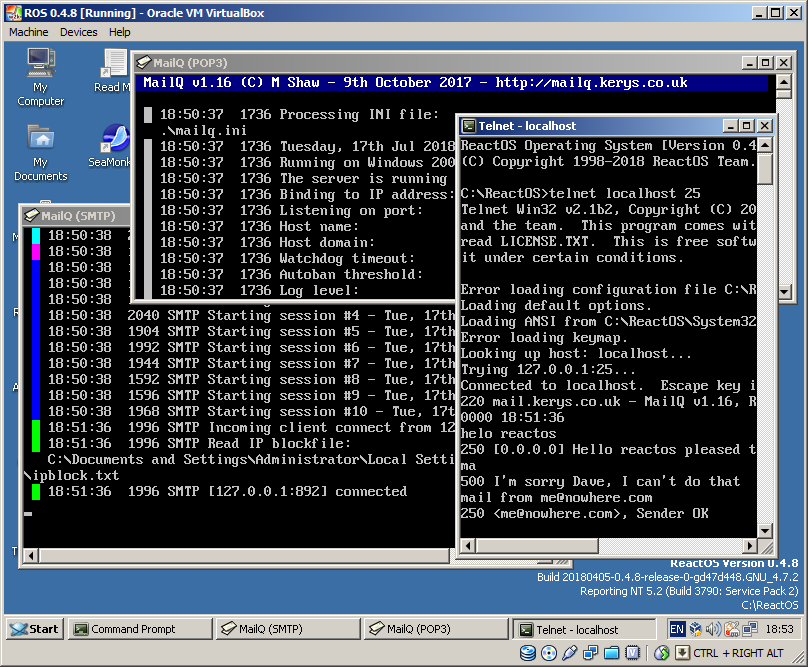Click "C:\ReactOS>telnet localhost 25" command line
808x667 pixels.
(x=580, y=193)
